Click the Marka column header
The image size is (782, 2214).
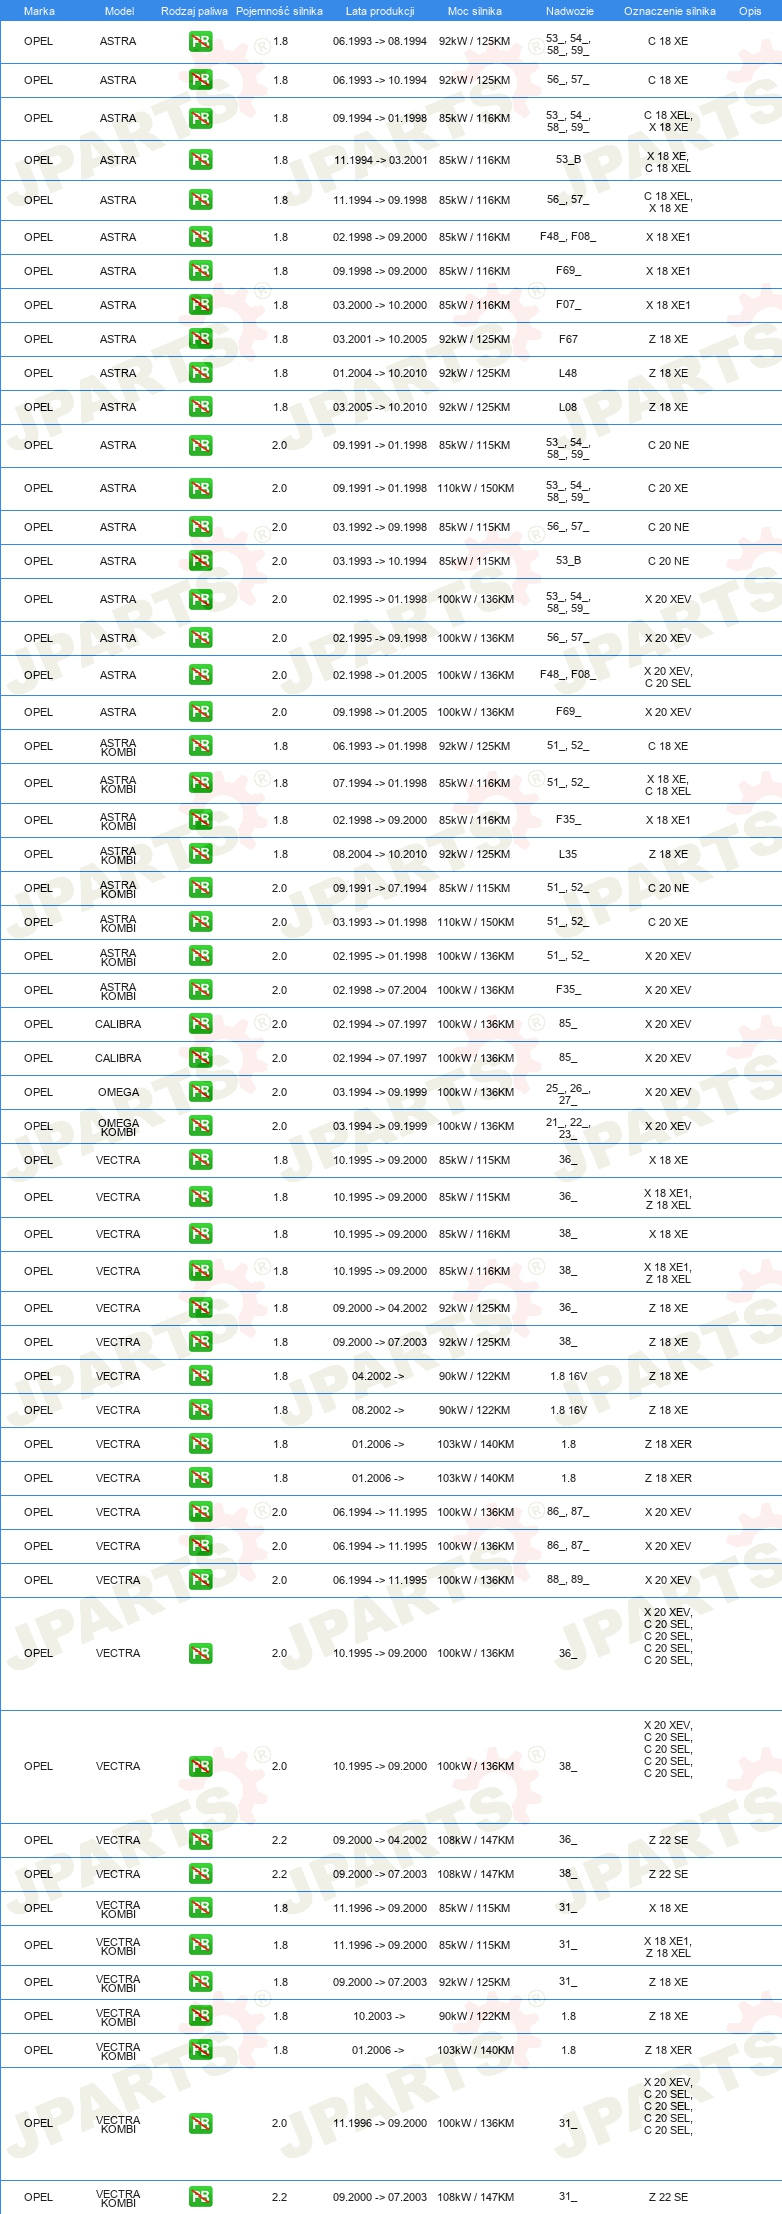pyautogui.click(x=39, y=11)
